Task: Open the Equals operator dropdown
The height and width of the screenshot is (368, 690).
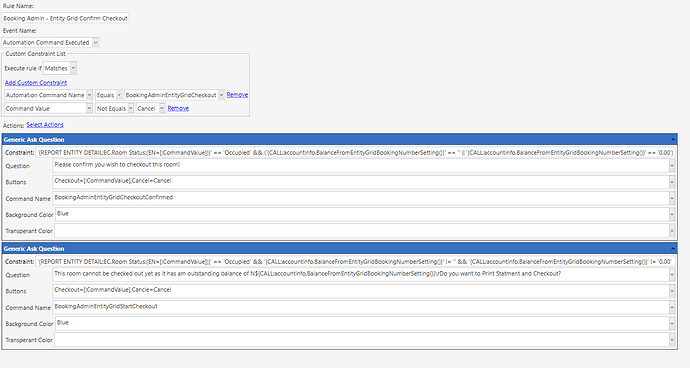Action: tap(119, 95)
